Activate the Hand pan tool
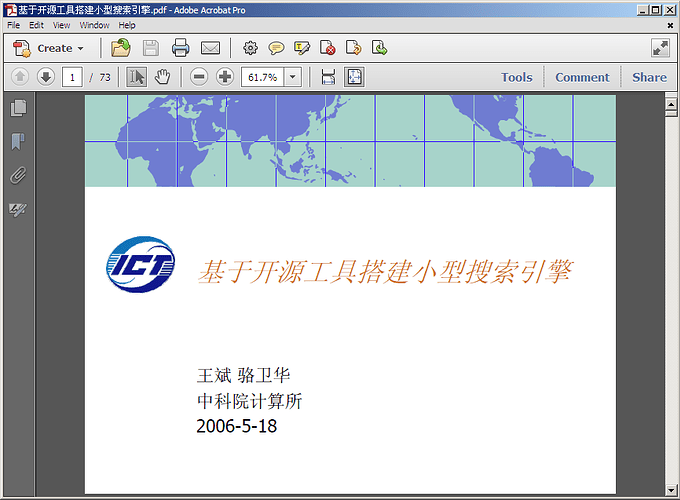Screen dimensions: 680x500 point(163,77)
